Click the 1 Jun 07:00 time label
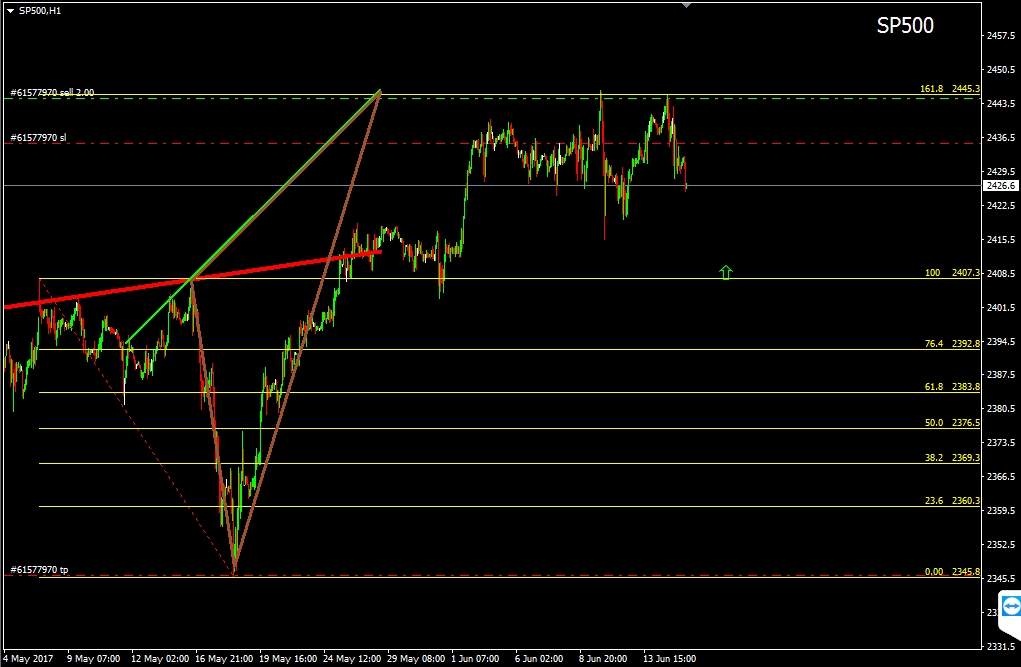1021x667 pixels. tap(475, 659)
